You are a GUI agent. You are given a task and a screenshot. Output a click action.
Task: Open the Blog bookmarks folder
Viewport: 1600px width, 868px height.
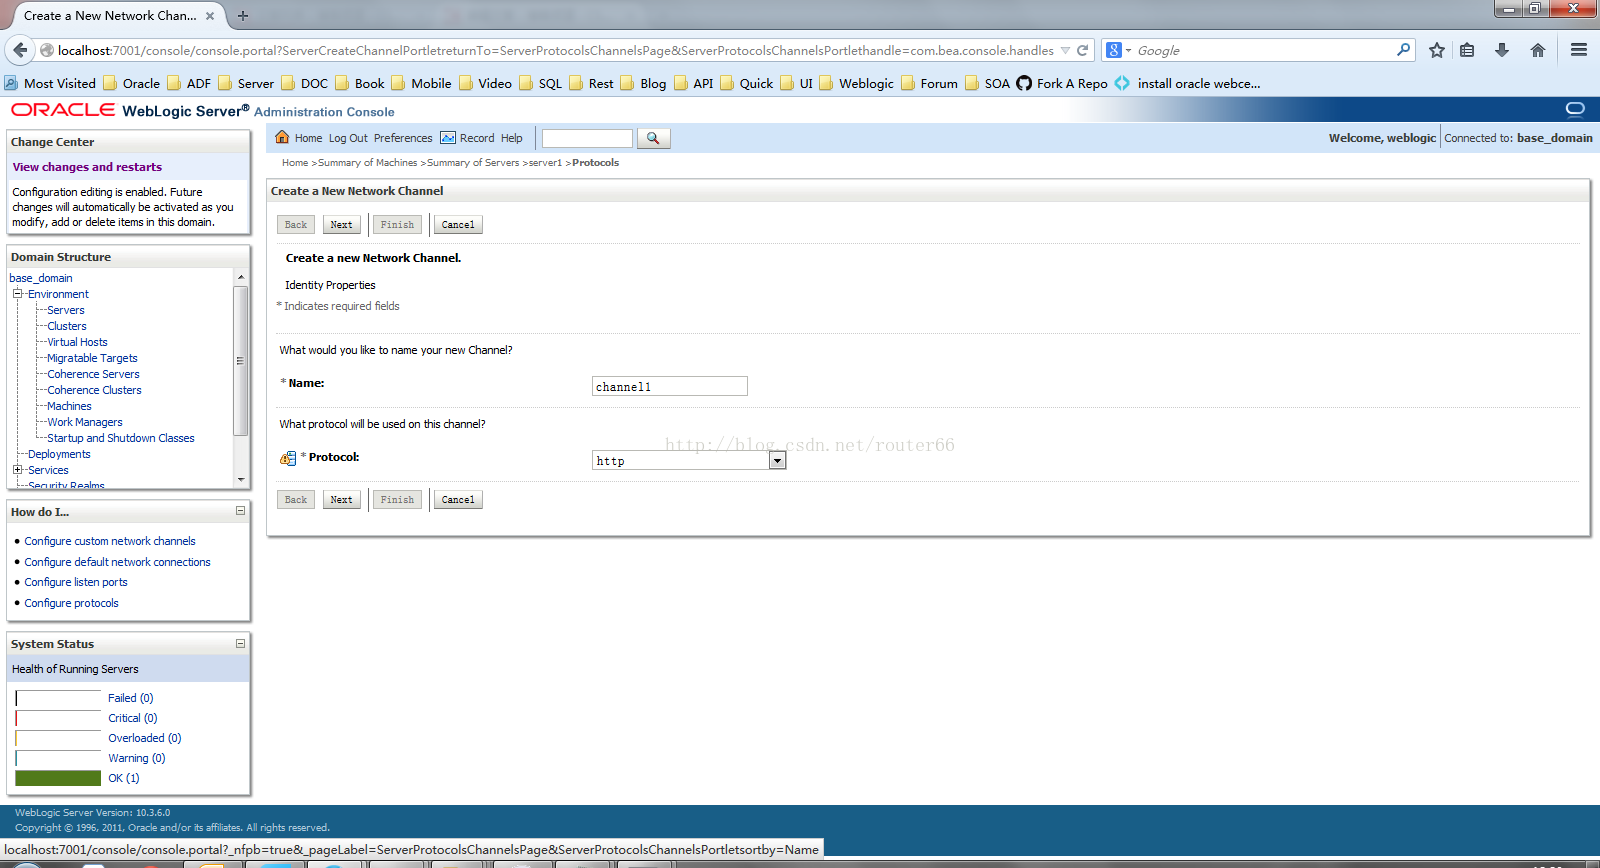click(x=643, y=83)
